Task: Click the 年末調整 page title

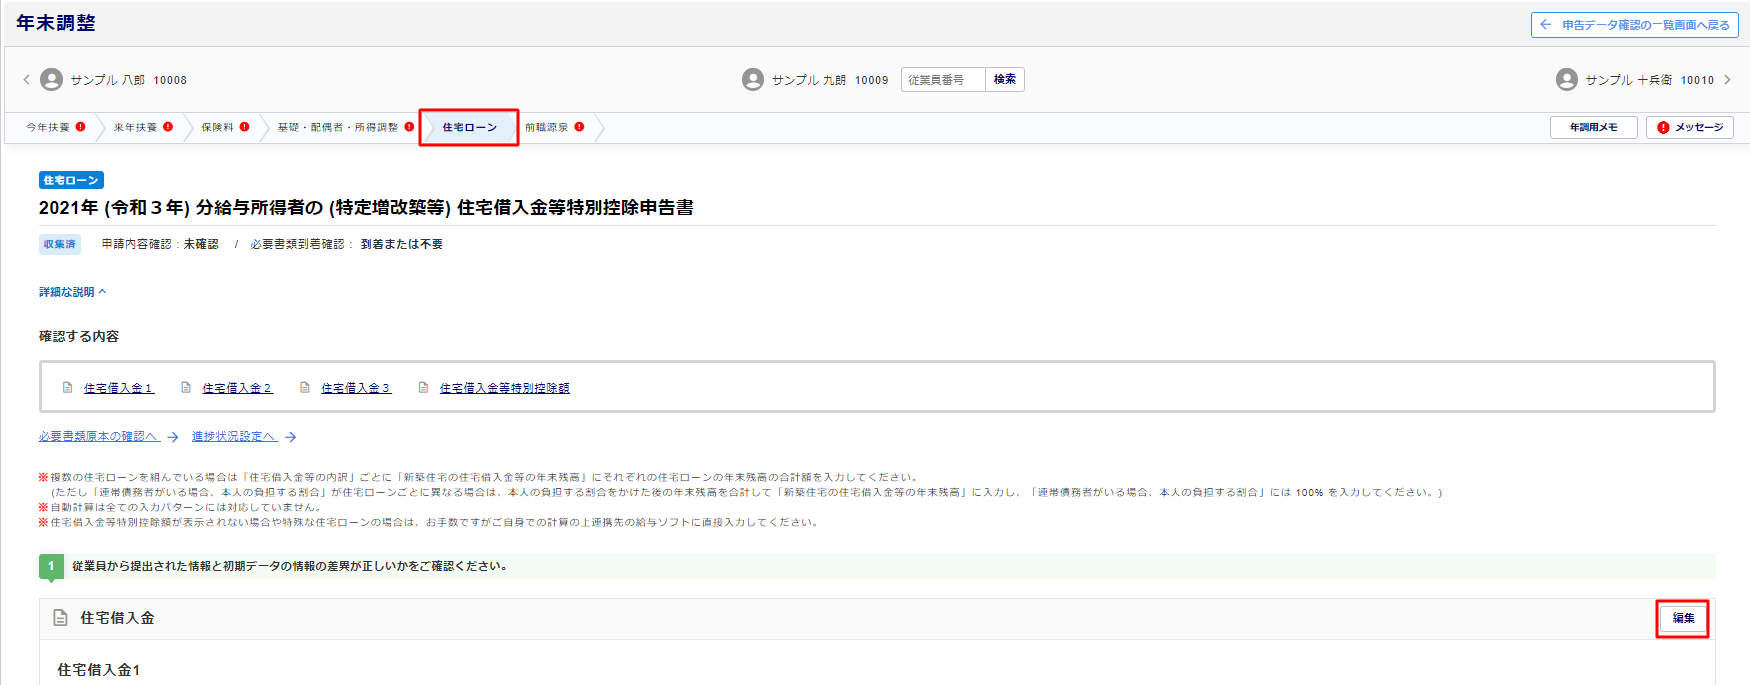Action: 55,23
